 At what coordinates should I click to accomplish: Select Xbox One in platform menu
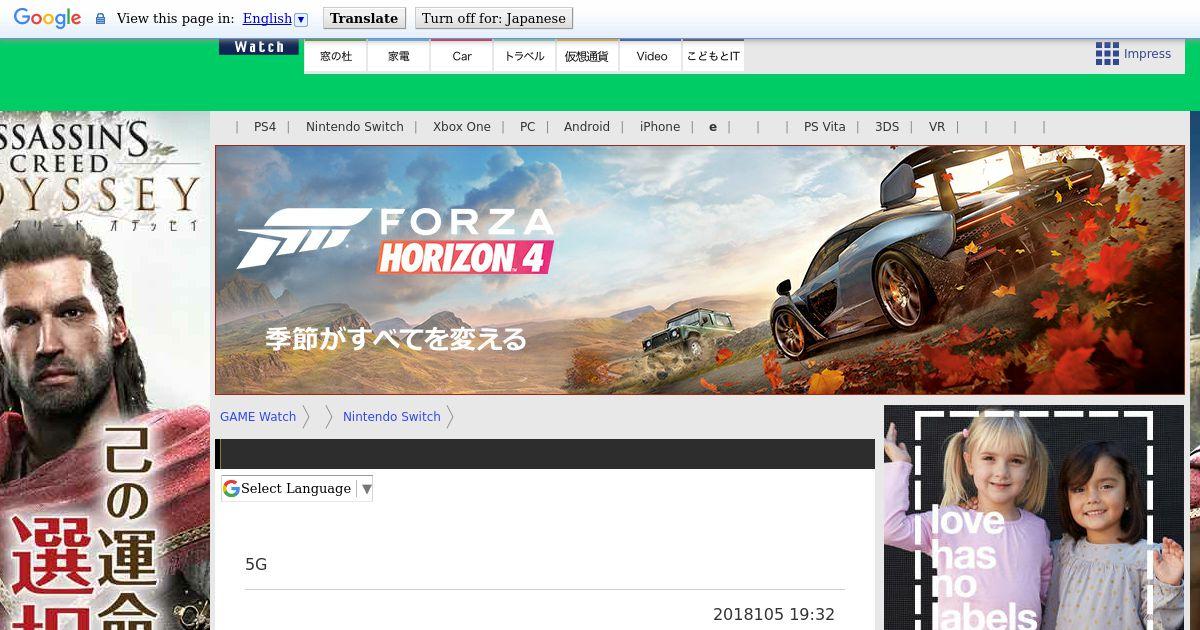tap(462, 127)
